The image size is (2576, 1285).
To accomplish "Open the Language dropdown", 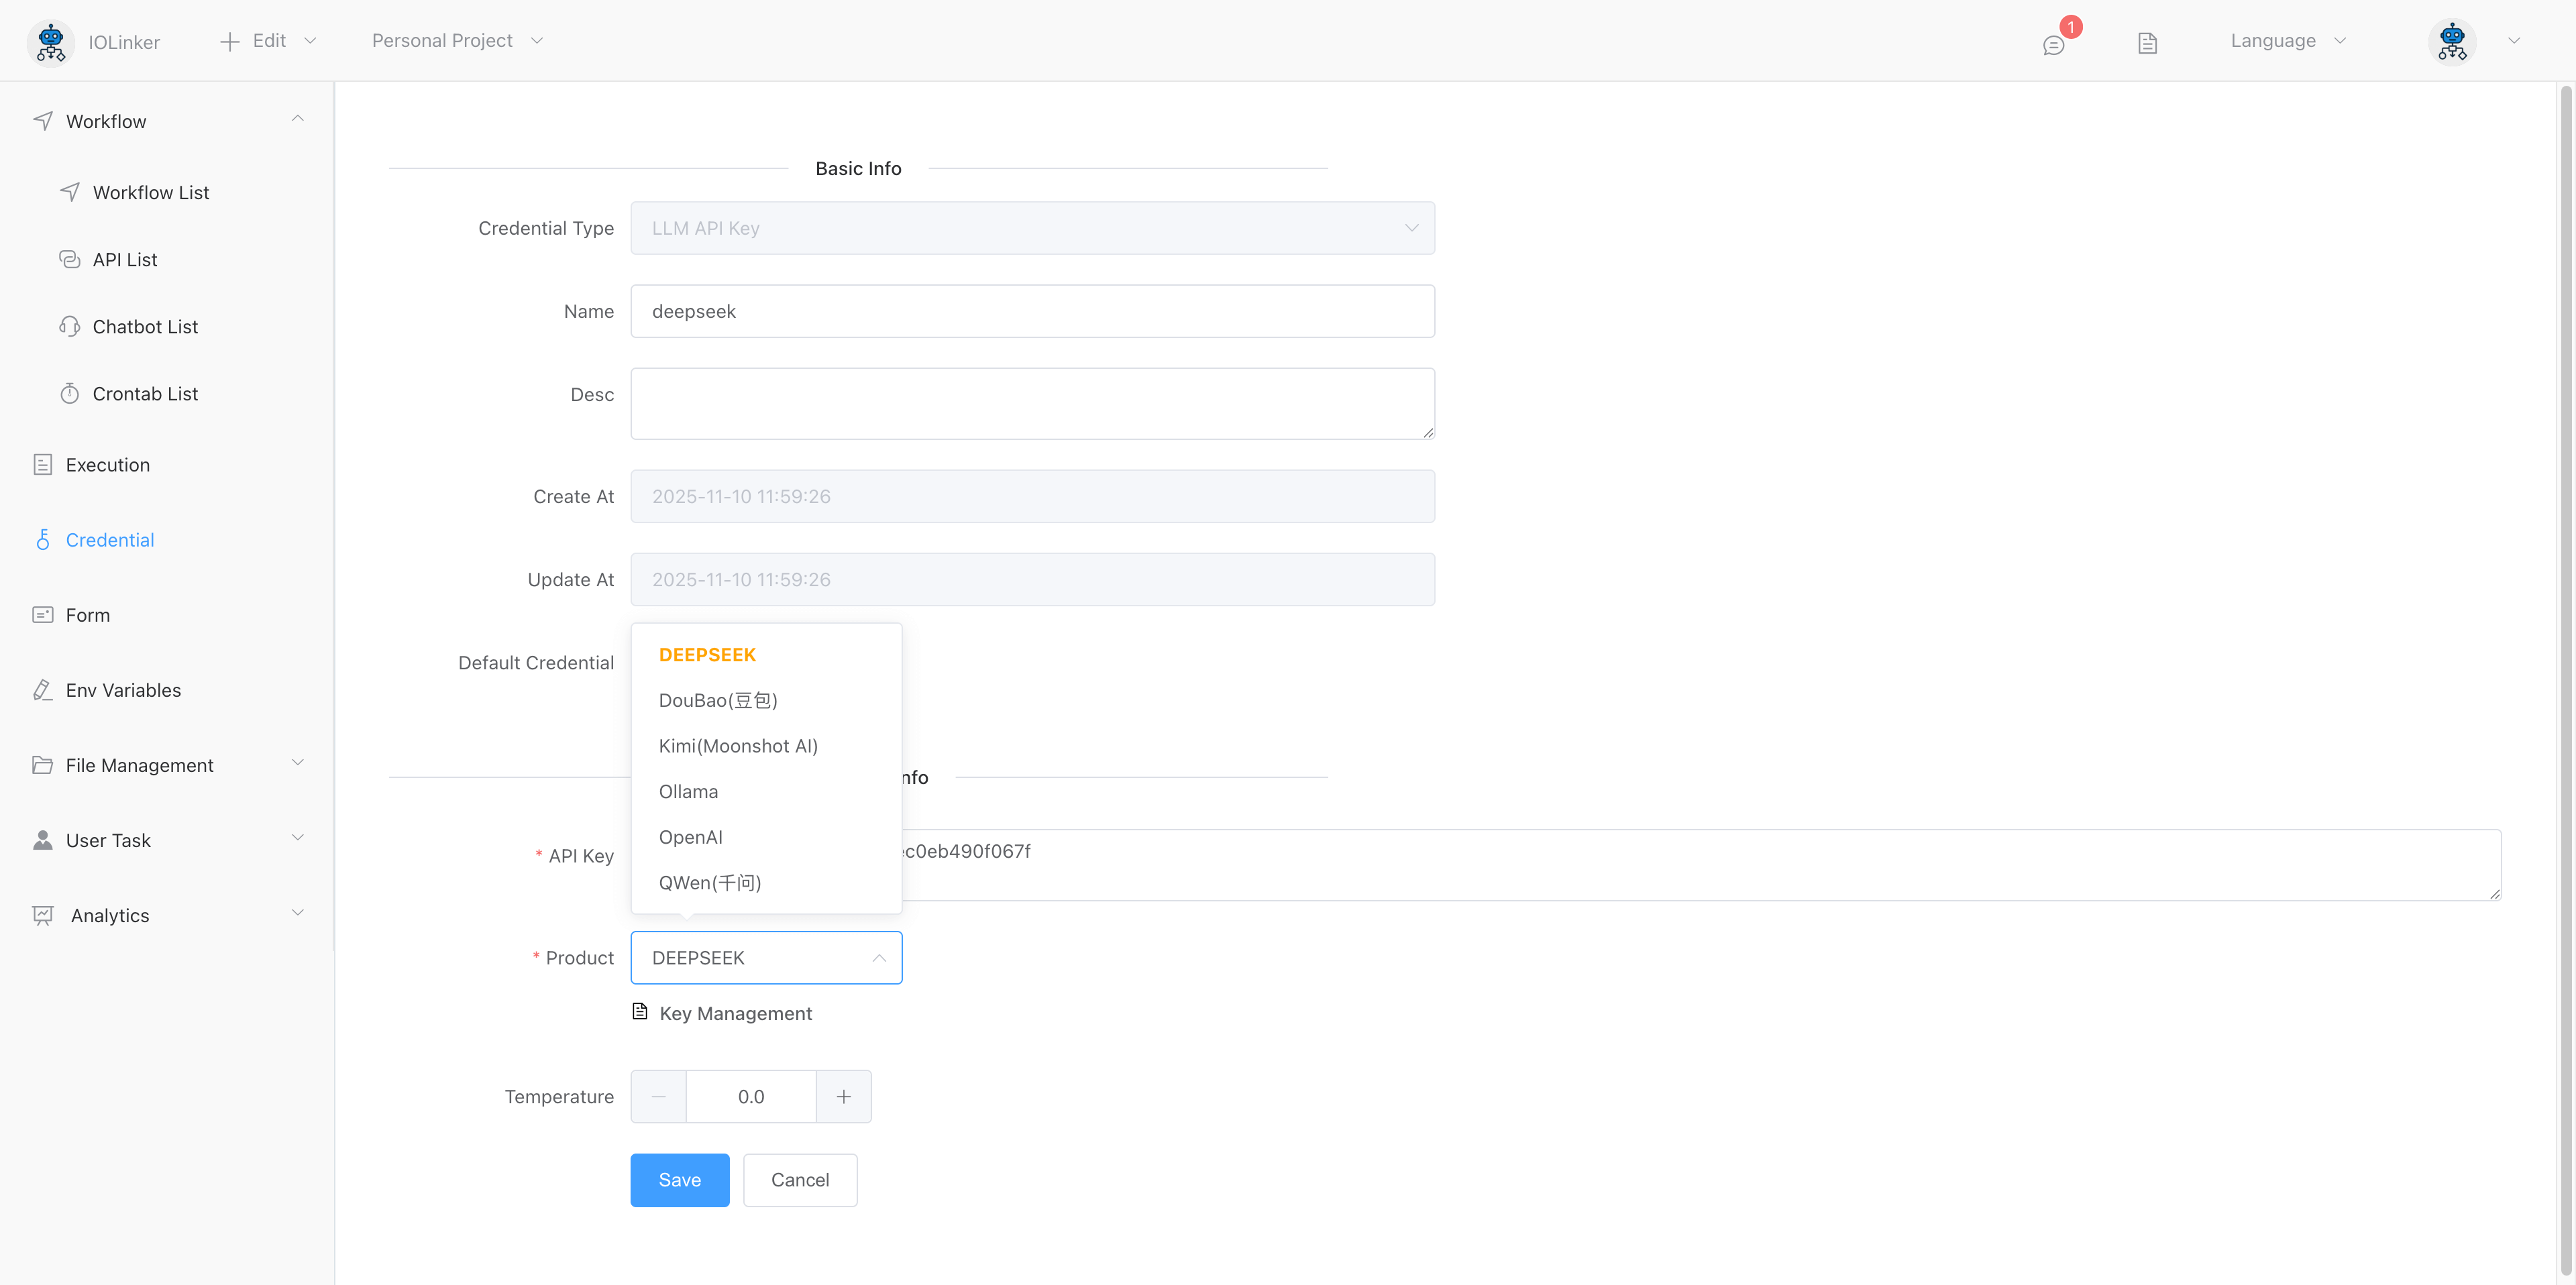I will coord(2287,41).
